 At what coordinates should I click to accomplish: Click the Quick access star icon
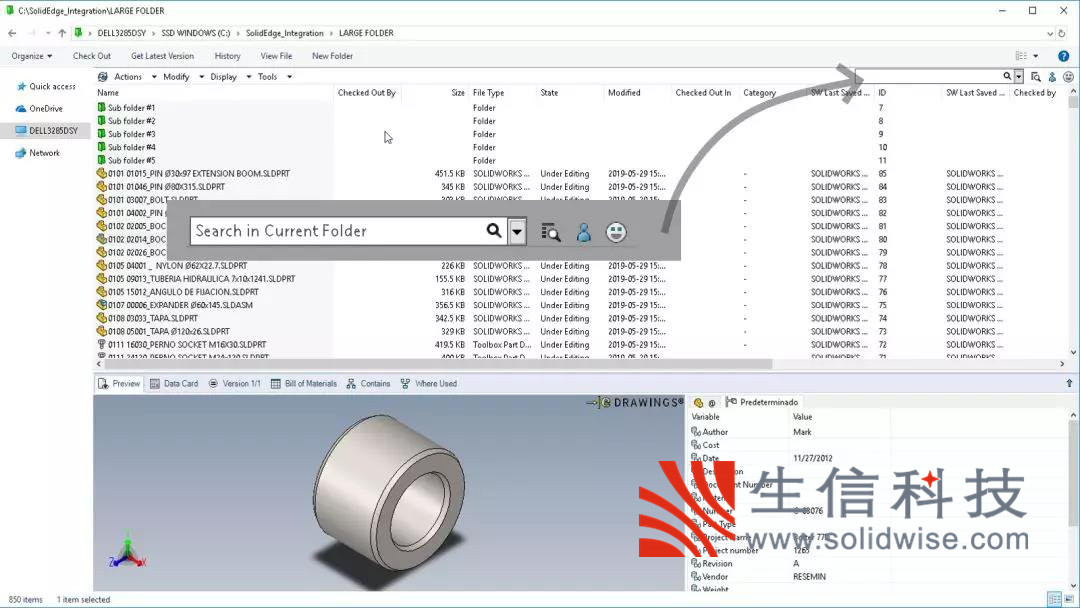pyautogui.click(x=21, y=86)
